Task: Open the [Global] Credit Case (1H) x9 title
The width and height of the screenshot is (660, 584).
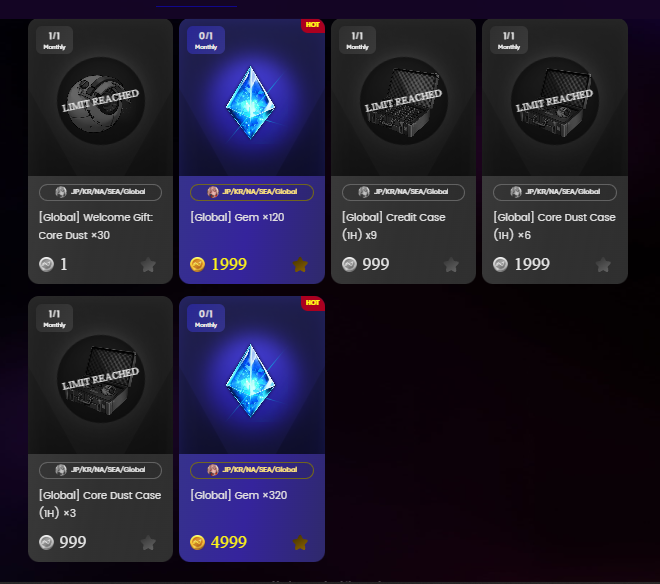Action: [x=394, y=226]
